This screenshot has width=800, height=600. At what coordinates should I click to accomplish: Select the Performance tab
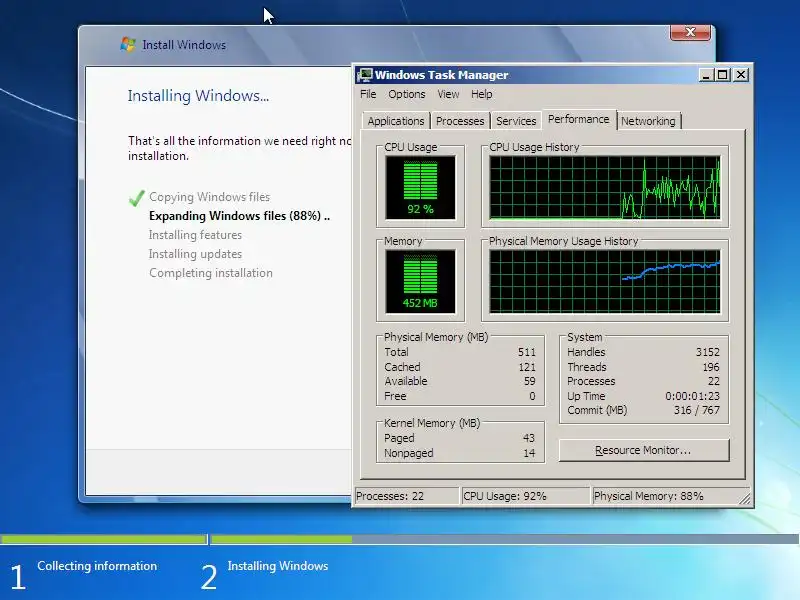point(579,119)
